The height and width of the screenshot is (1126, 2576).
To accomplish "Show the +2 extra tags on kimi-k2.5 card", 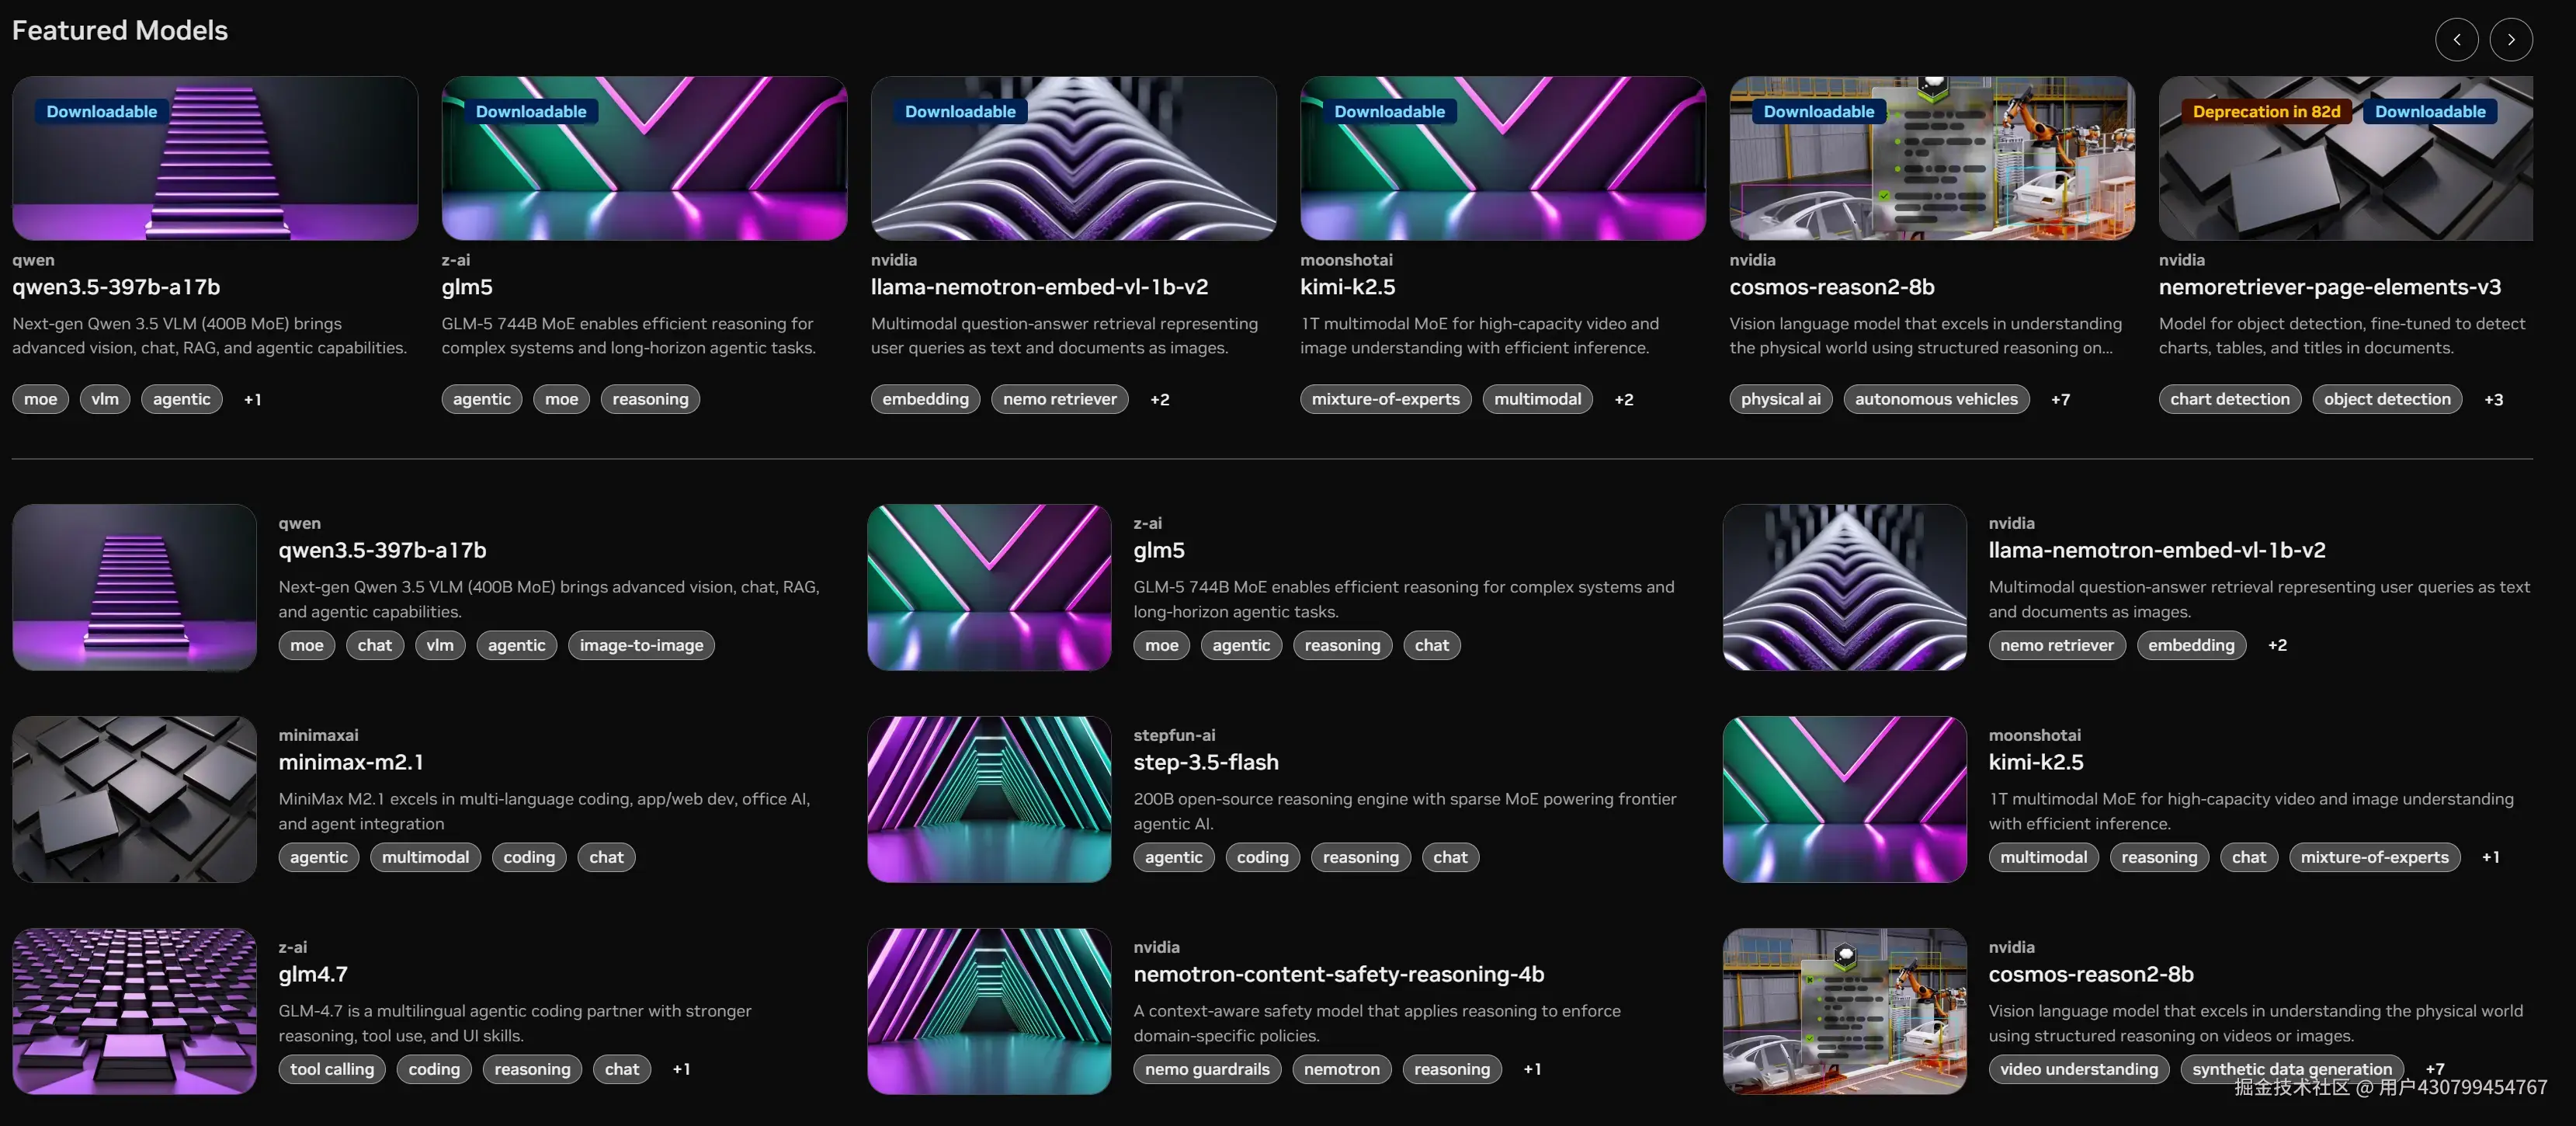I will [x=1624, y=399].
